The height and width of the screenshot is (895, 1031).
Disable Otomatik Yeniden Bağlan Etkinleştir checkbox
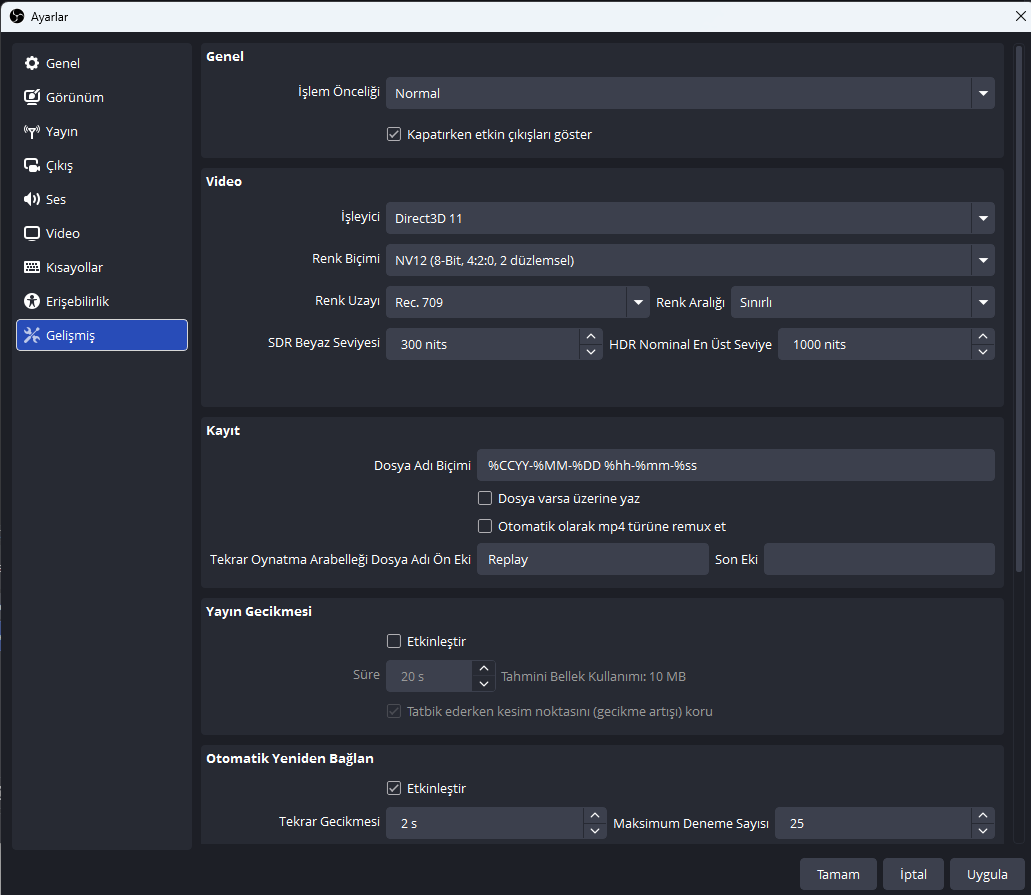394,788
